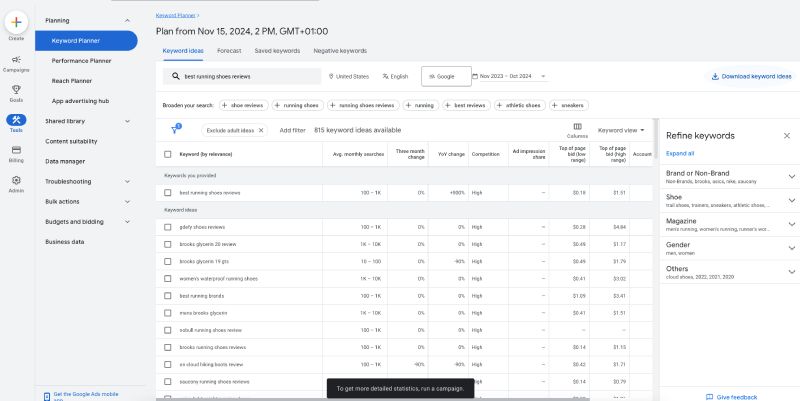Expand the Others refinement group
The height and width of the screenshot is (401, 800).
pyautogui.click(x=791, y=272)
